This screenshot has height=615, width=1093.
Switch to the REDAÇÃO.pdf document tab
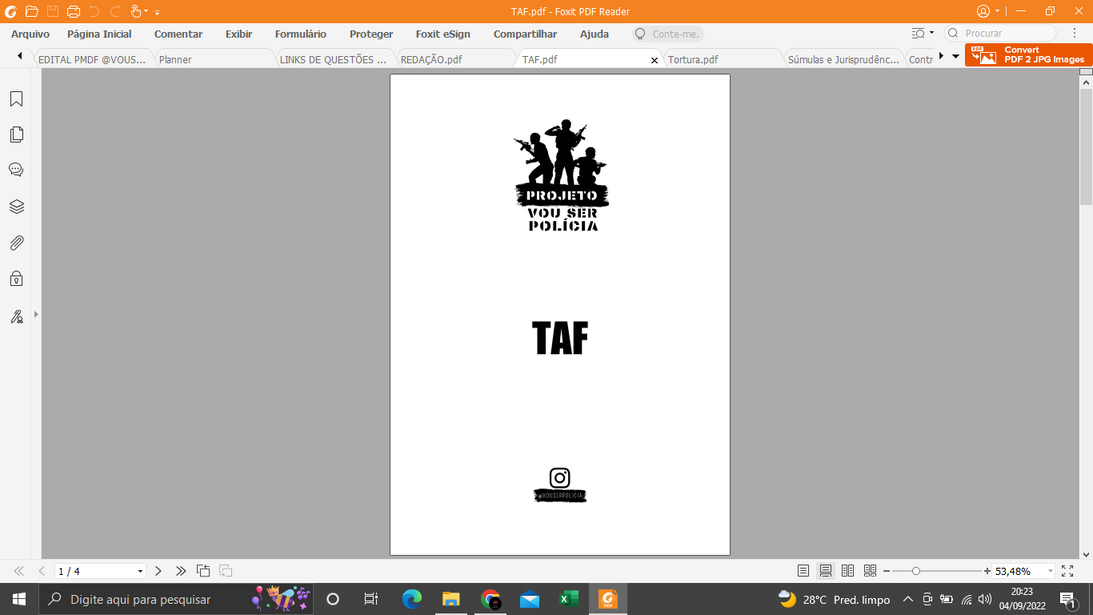click(x=454, y=59)
